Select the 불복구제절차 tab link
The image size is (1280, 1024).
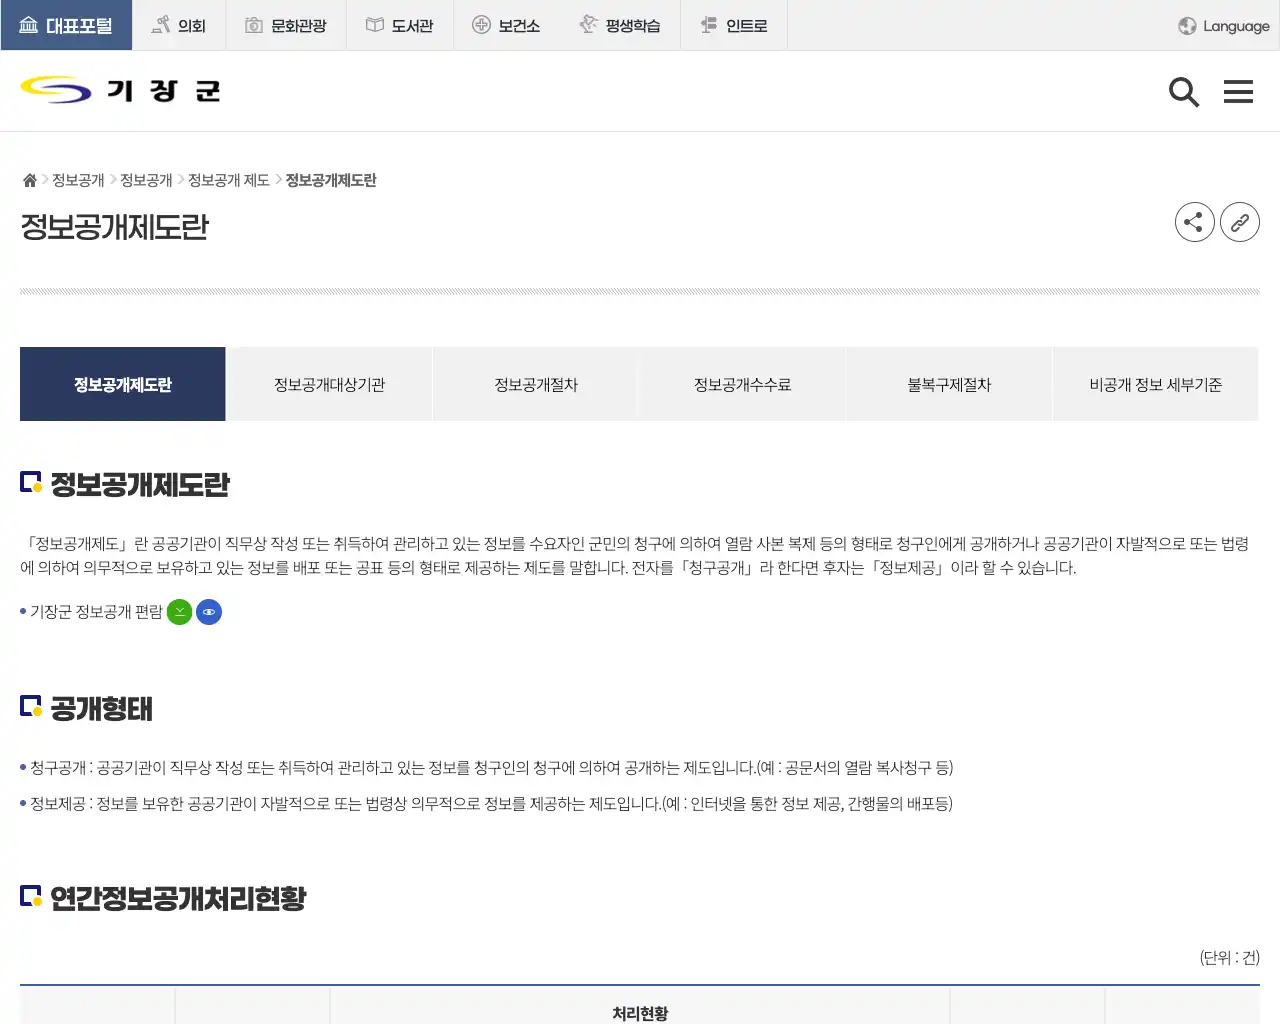949,384
